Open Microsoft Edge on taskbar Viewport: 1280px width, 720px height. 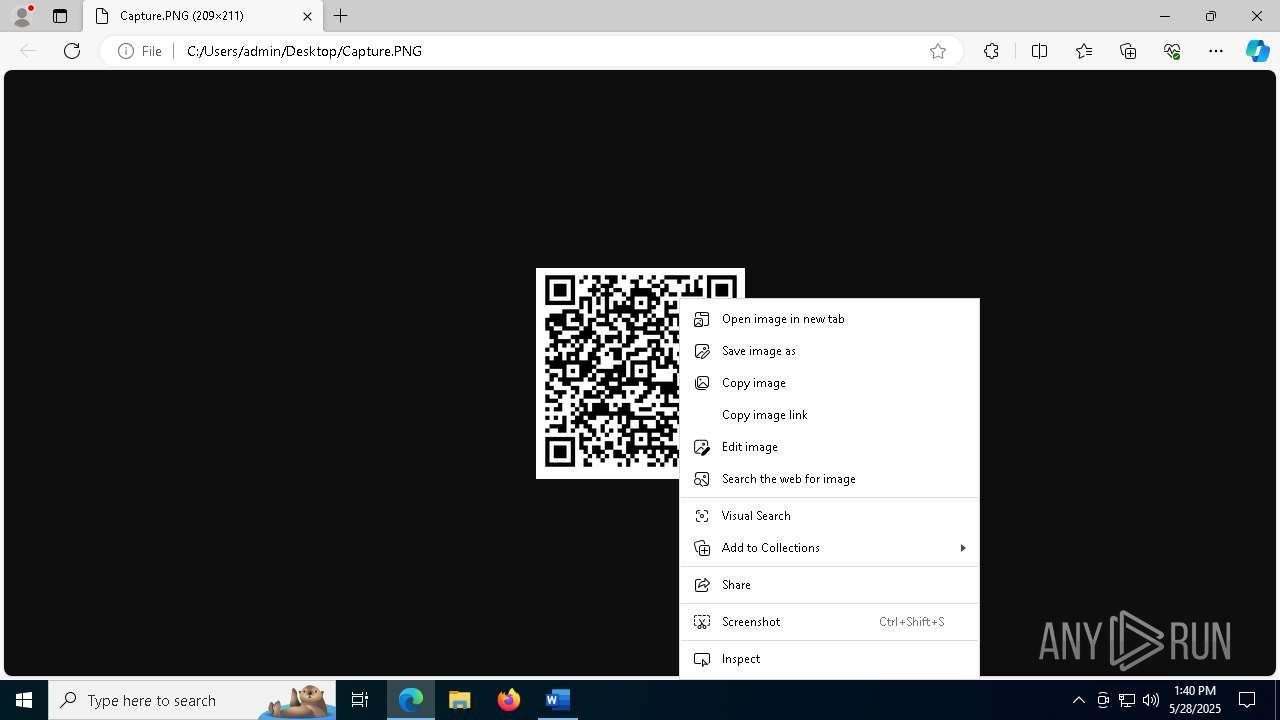point(411,700)
